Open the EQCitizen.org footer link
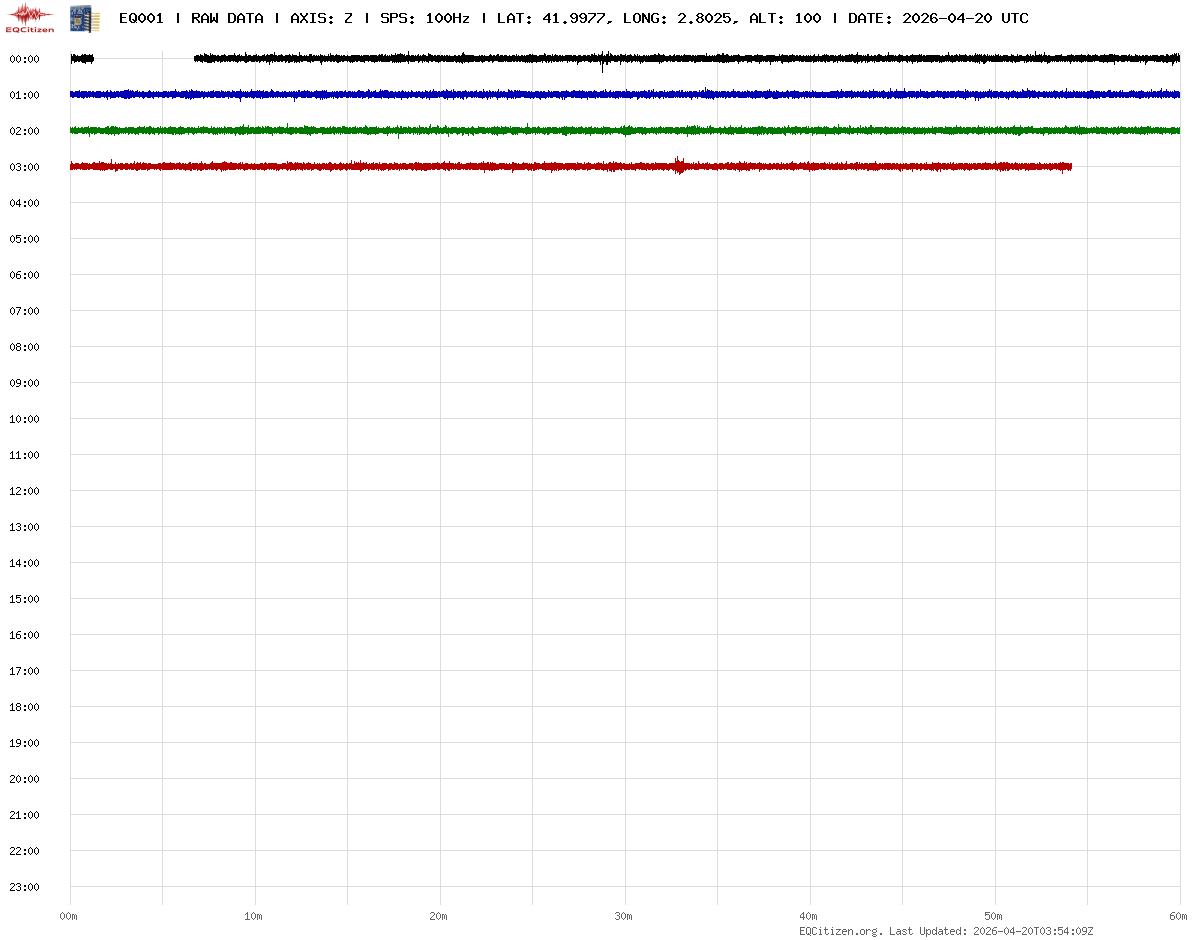 [x=840, y=931]
